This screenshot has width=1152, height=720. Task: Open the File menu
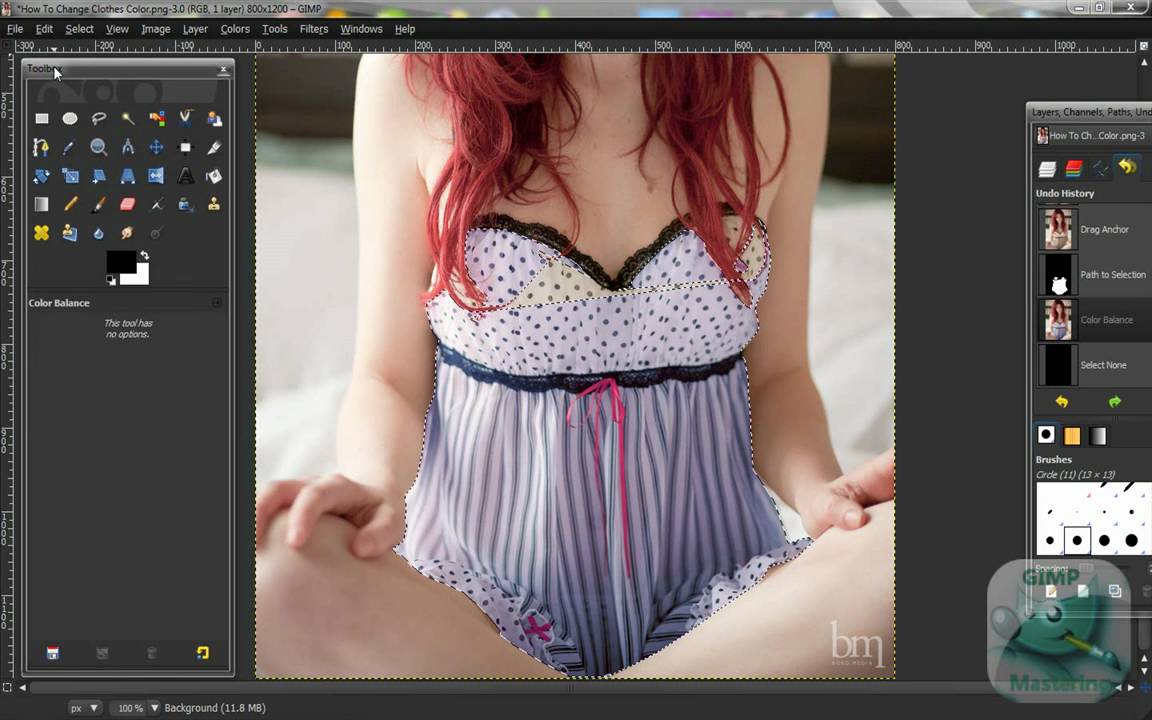click(15, 29)
